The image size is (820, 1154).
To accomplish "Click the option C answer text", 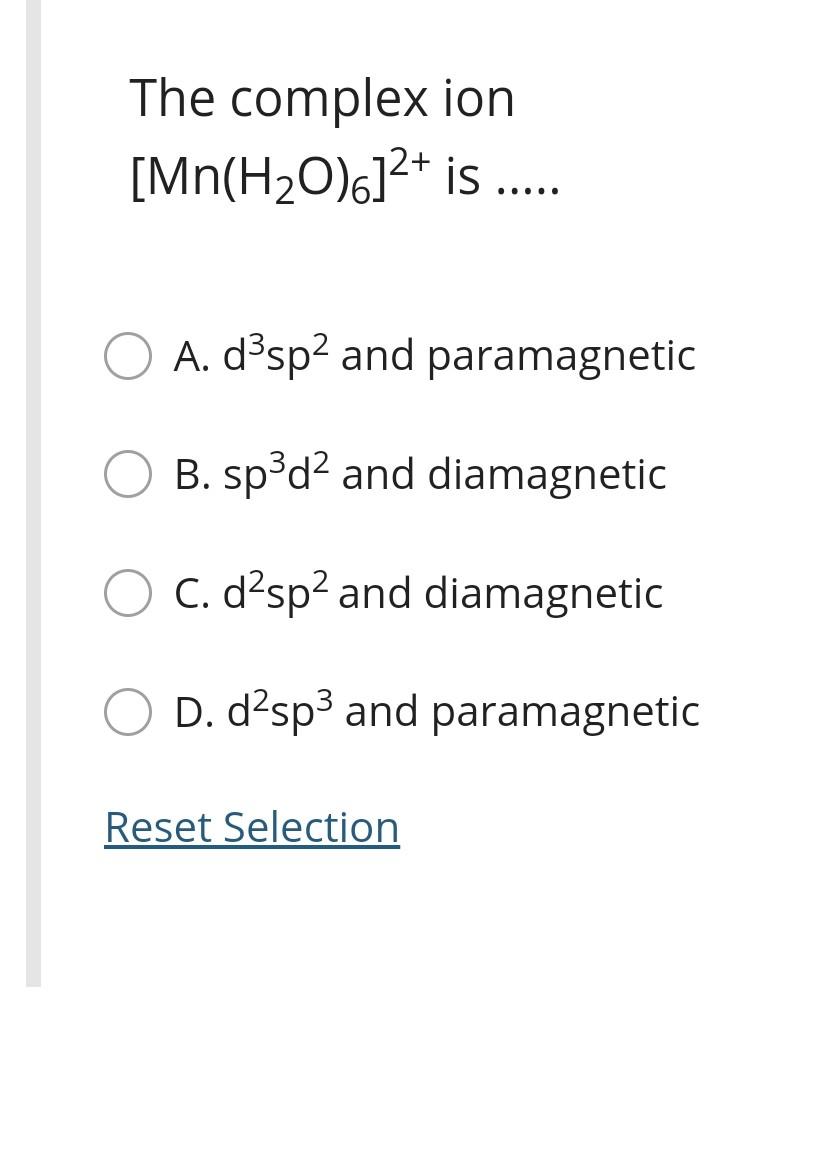I will [418, 592].
